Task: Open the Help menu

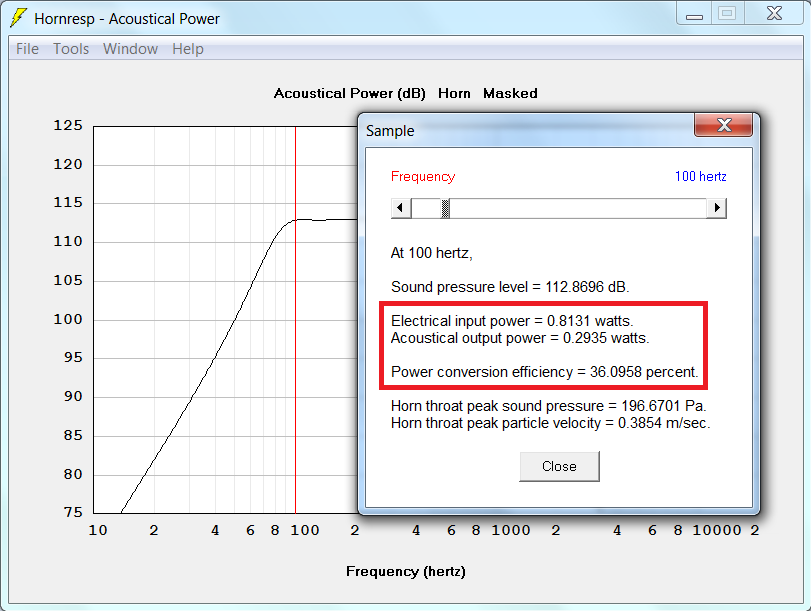Action: tap(188, 49)
